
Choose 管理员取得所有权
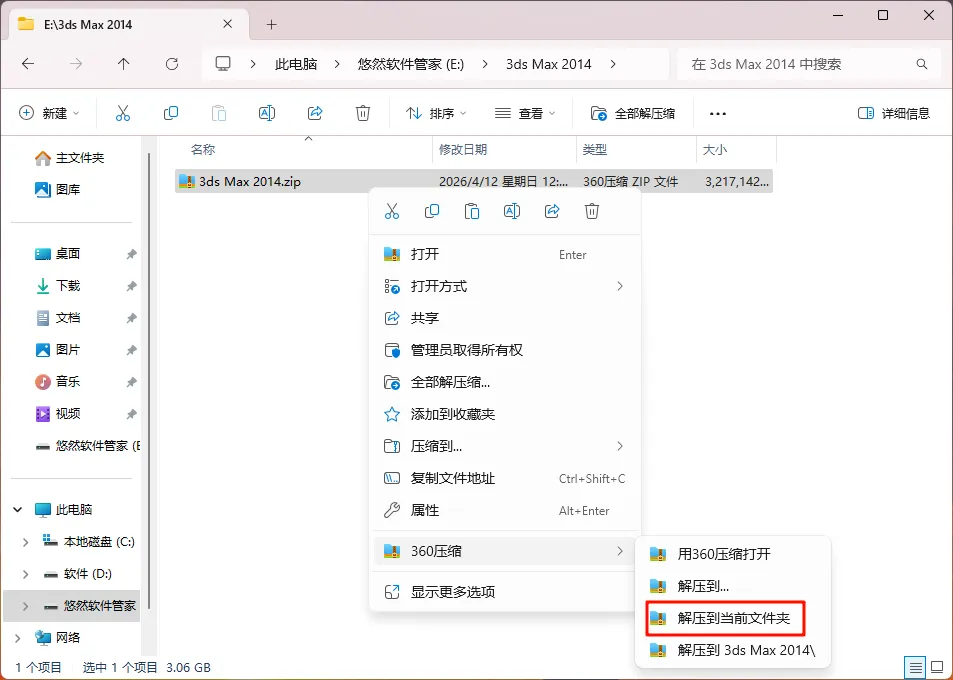click(x=505, y=350)
